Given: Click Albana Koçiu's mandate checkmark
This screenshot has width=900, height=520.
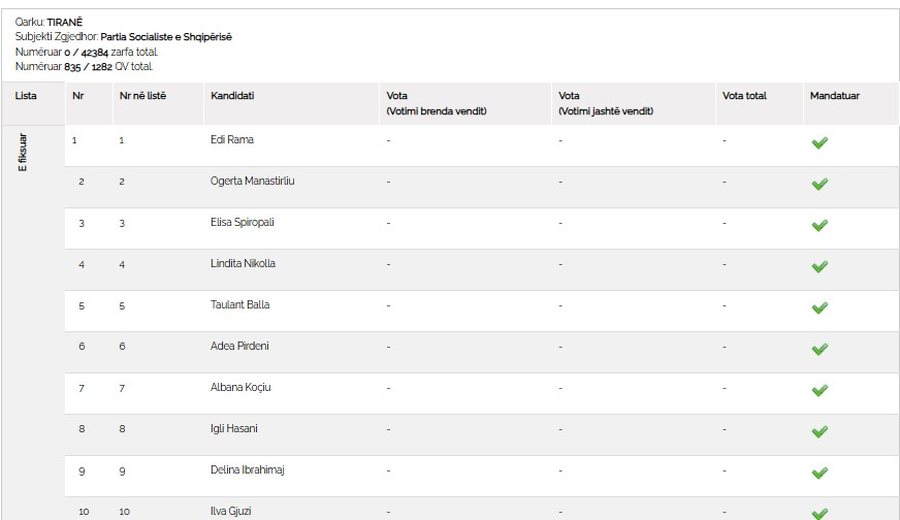Looking at the screenshot, I should (820, 390).
